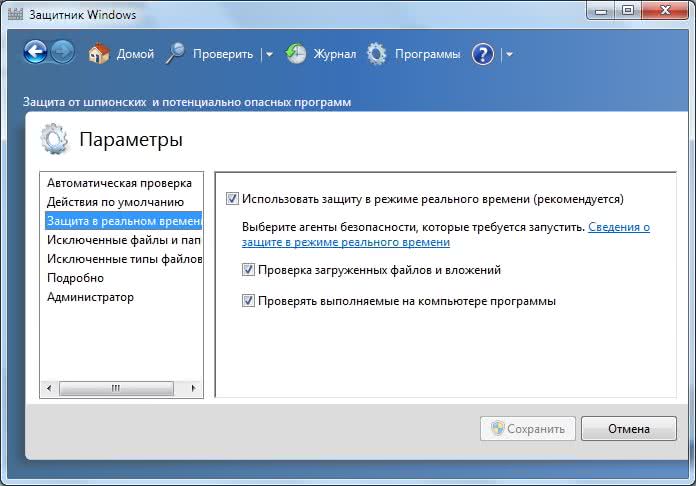Image resolution: width=696 pixels, height=486 pixels.
Task: Click the large Параметры gear icon
Action: 54,139
